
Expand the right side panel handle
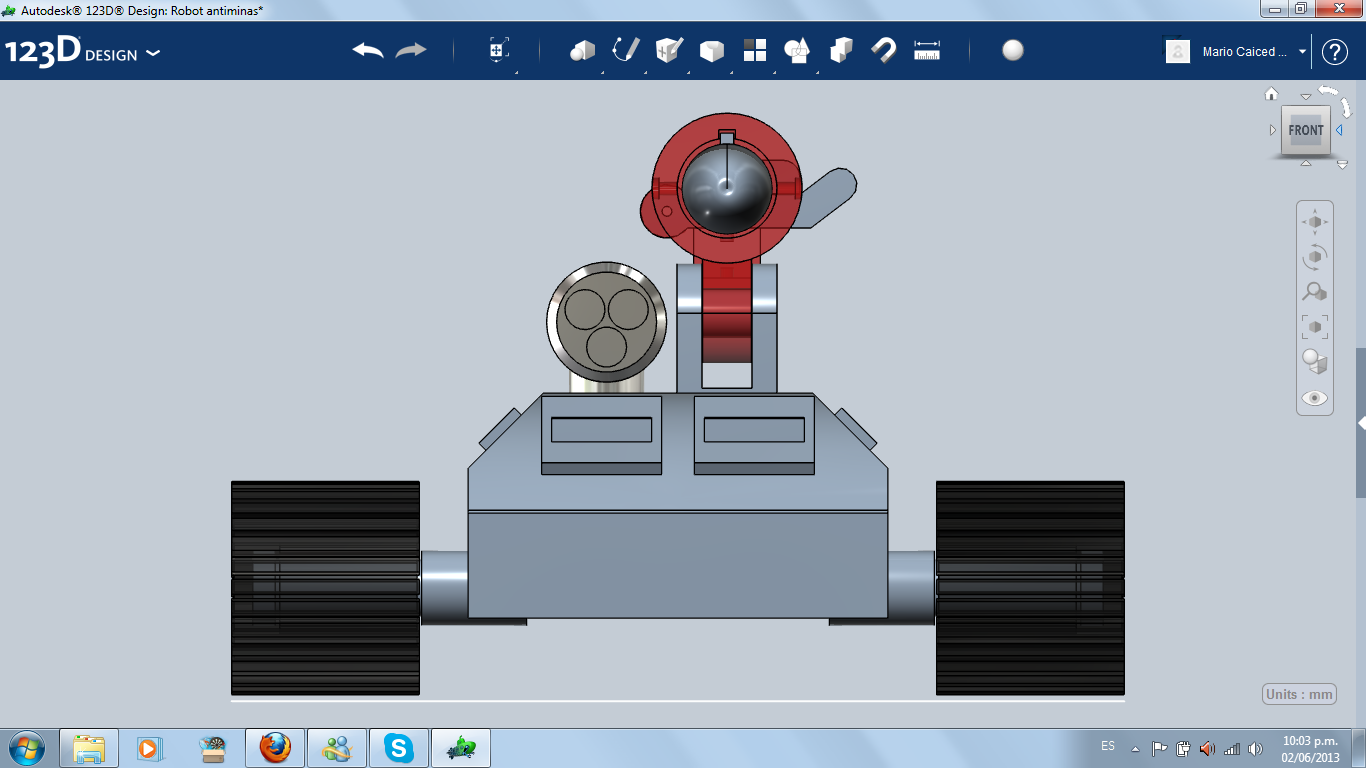coord(1361,423)
